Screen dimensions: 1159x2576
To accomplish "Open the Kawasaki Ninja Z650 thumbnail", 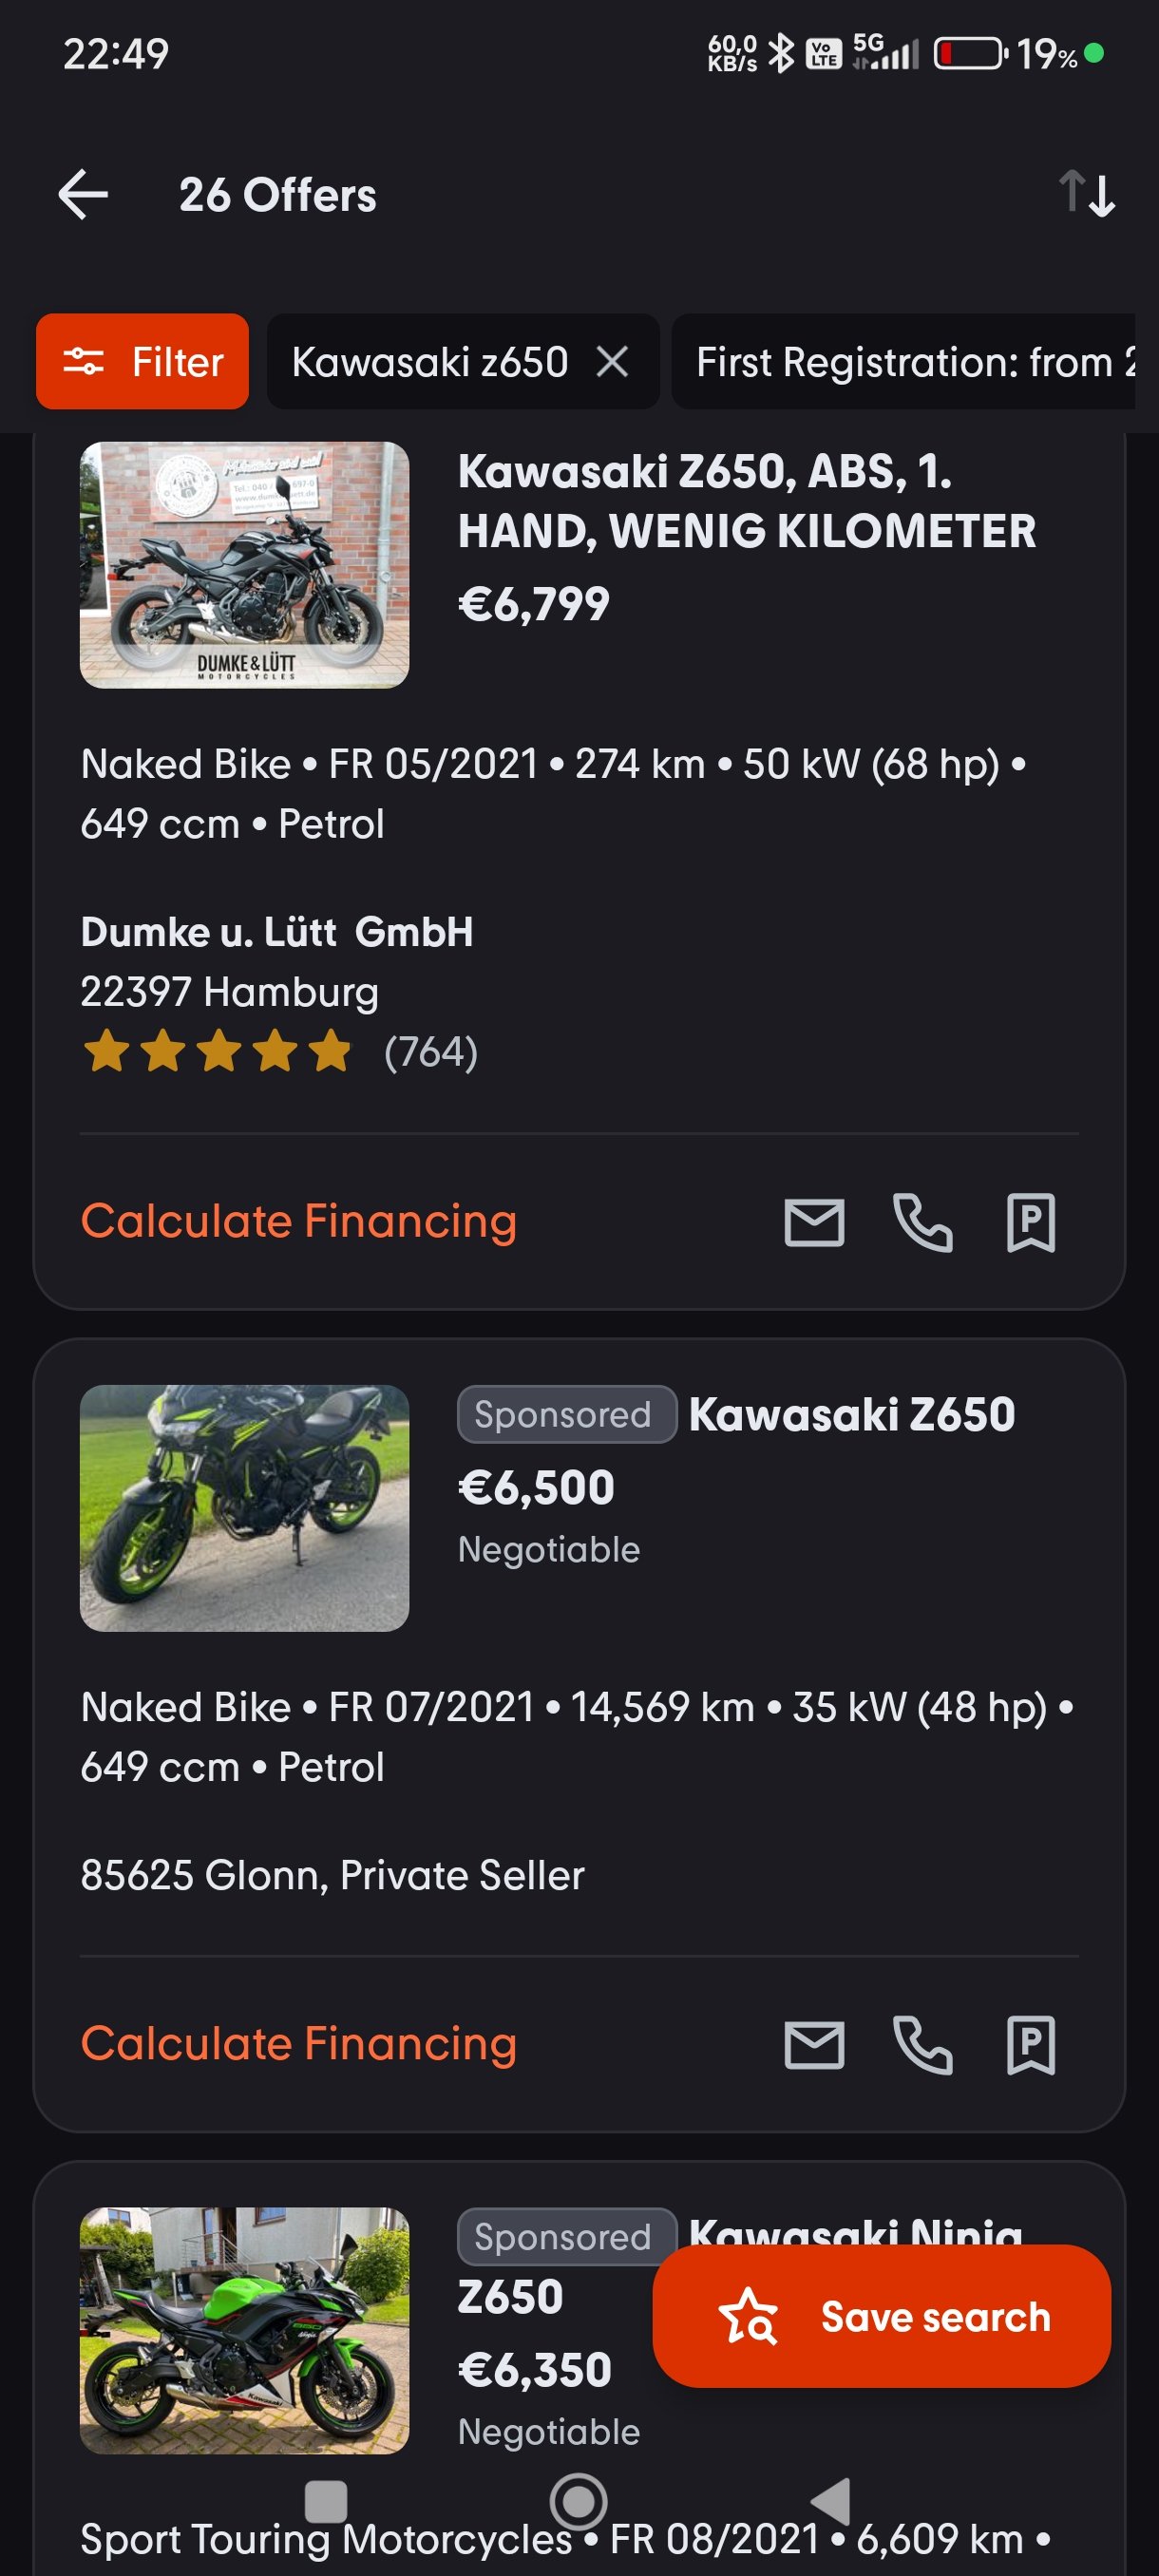I will click(244, 2330).
